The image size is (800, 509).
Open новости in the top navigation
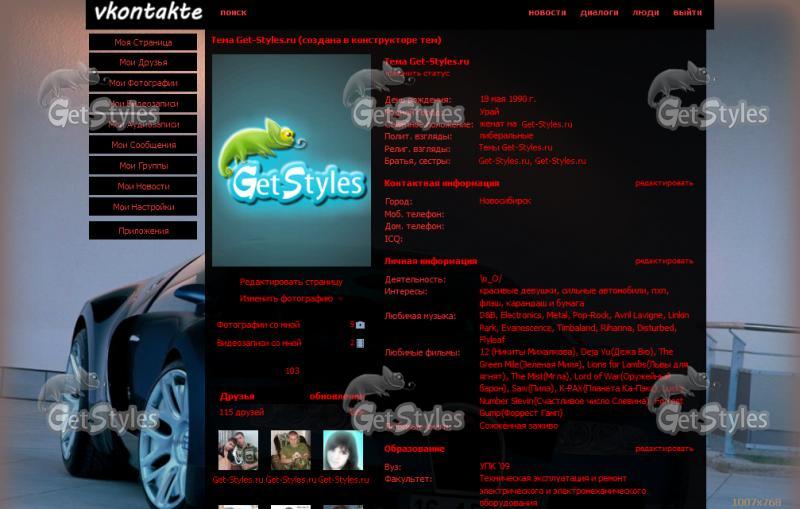click(547, 13)
